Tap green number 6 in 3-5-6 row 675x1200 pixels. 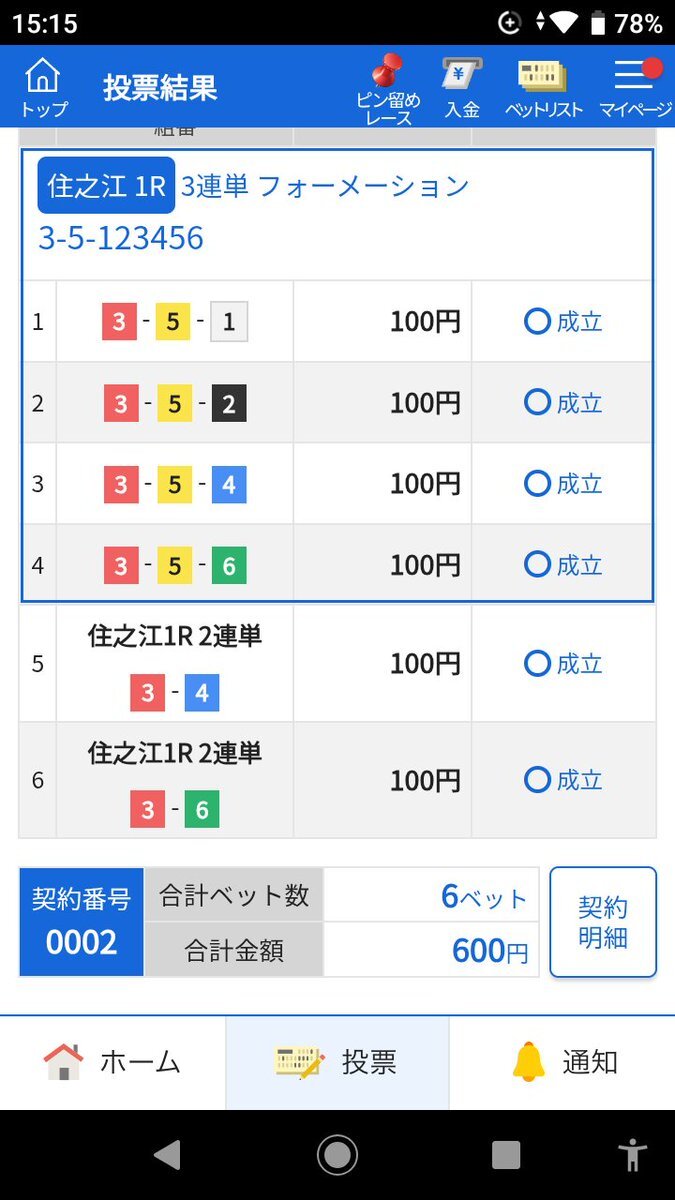pyautogui.click(x=229, y=565)
